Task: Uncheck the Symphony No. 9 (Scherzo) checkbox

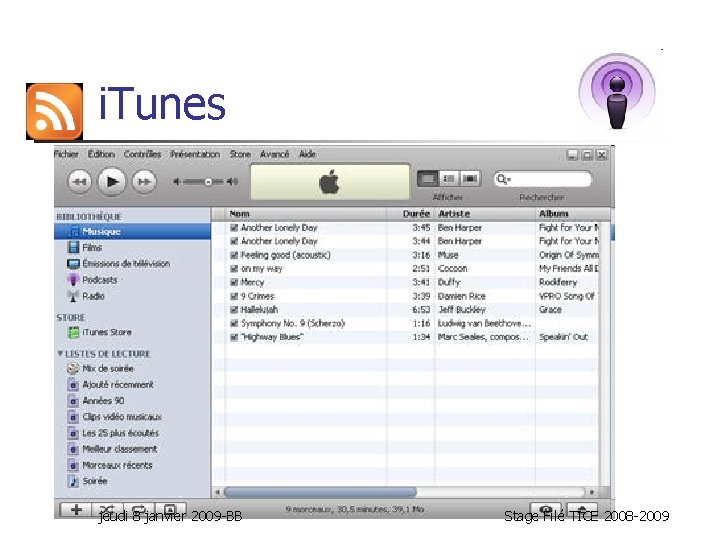Action: 234,323
